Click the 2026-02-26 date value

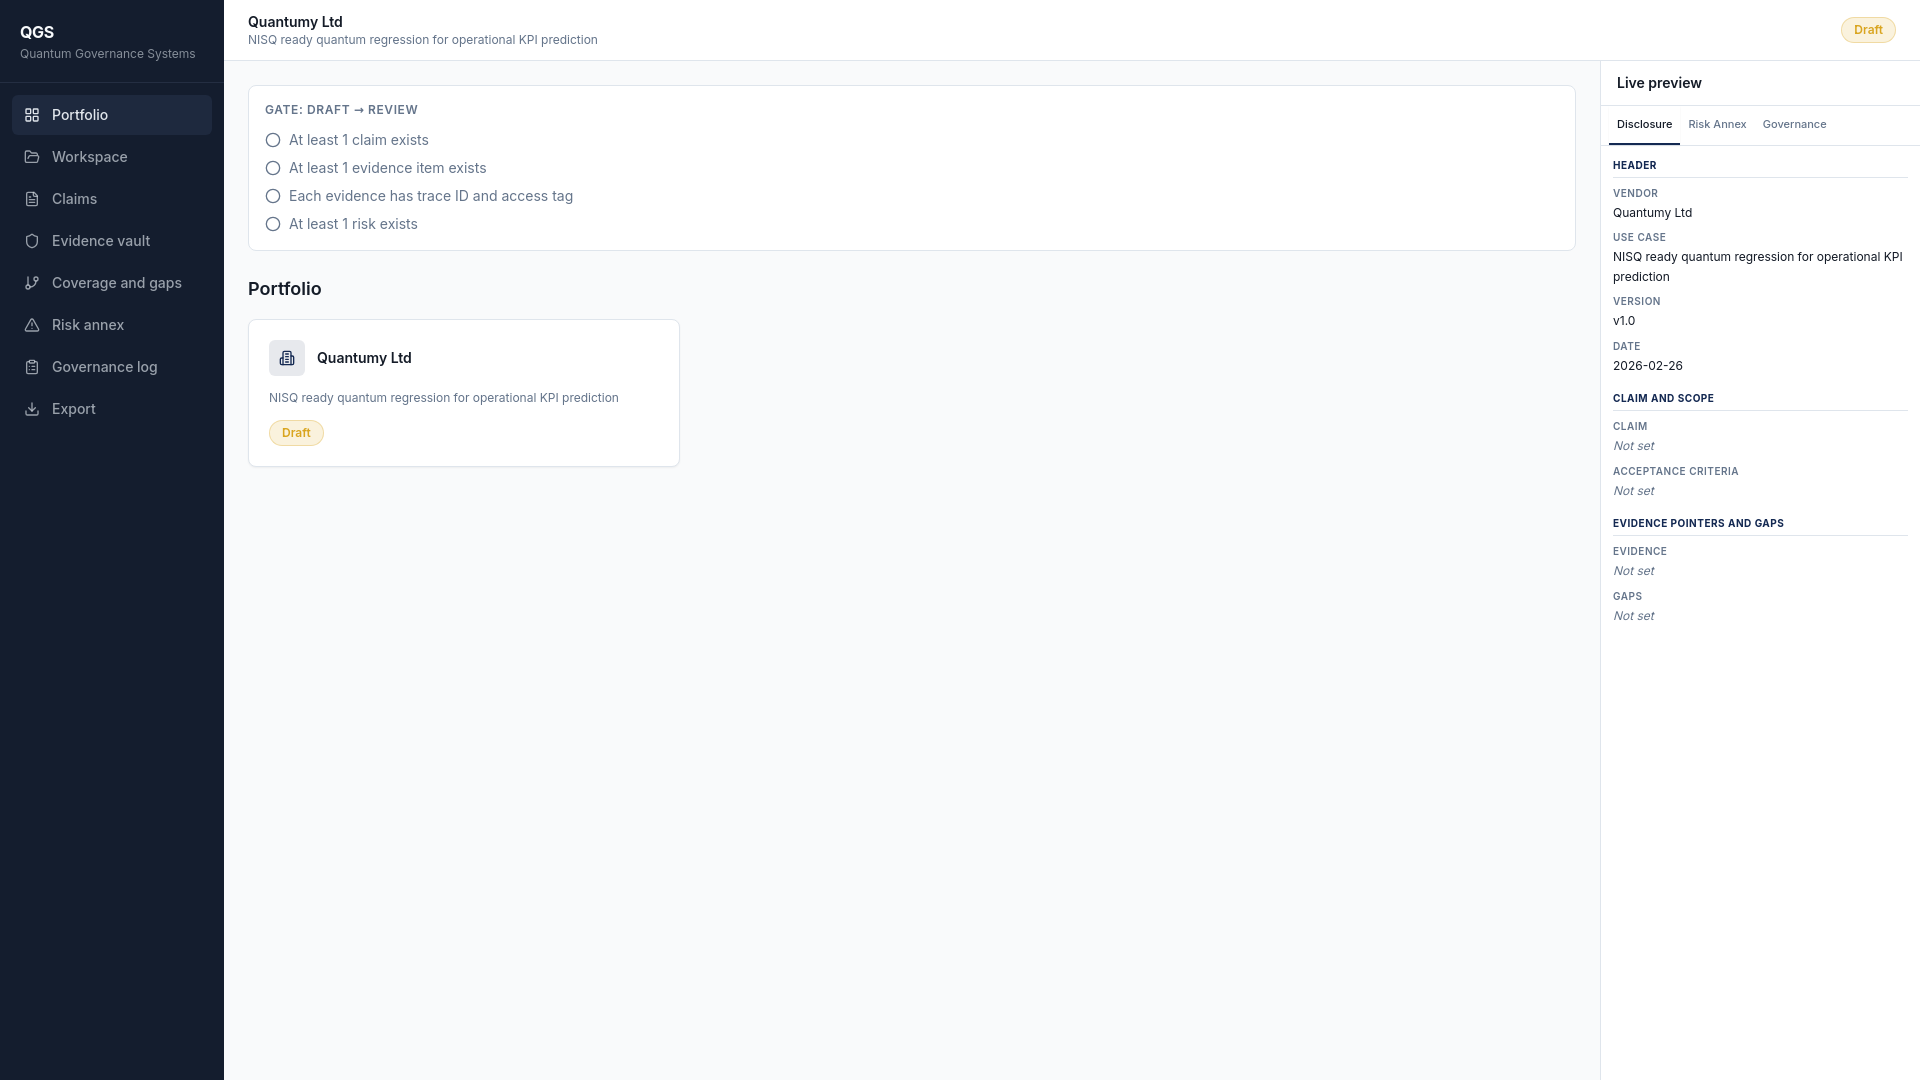coord(1648,366)
